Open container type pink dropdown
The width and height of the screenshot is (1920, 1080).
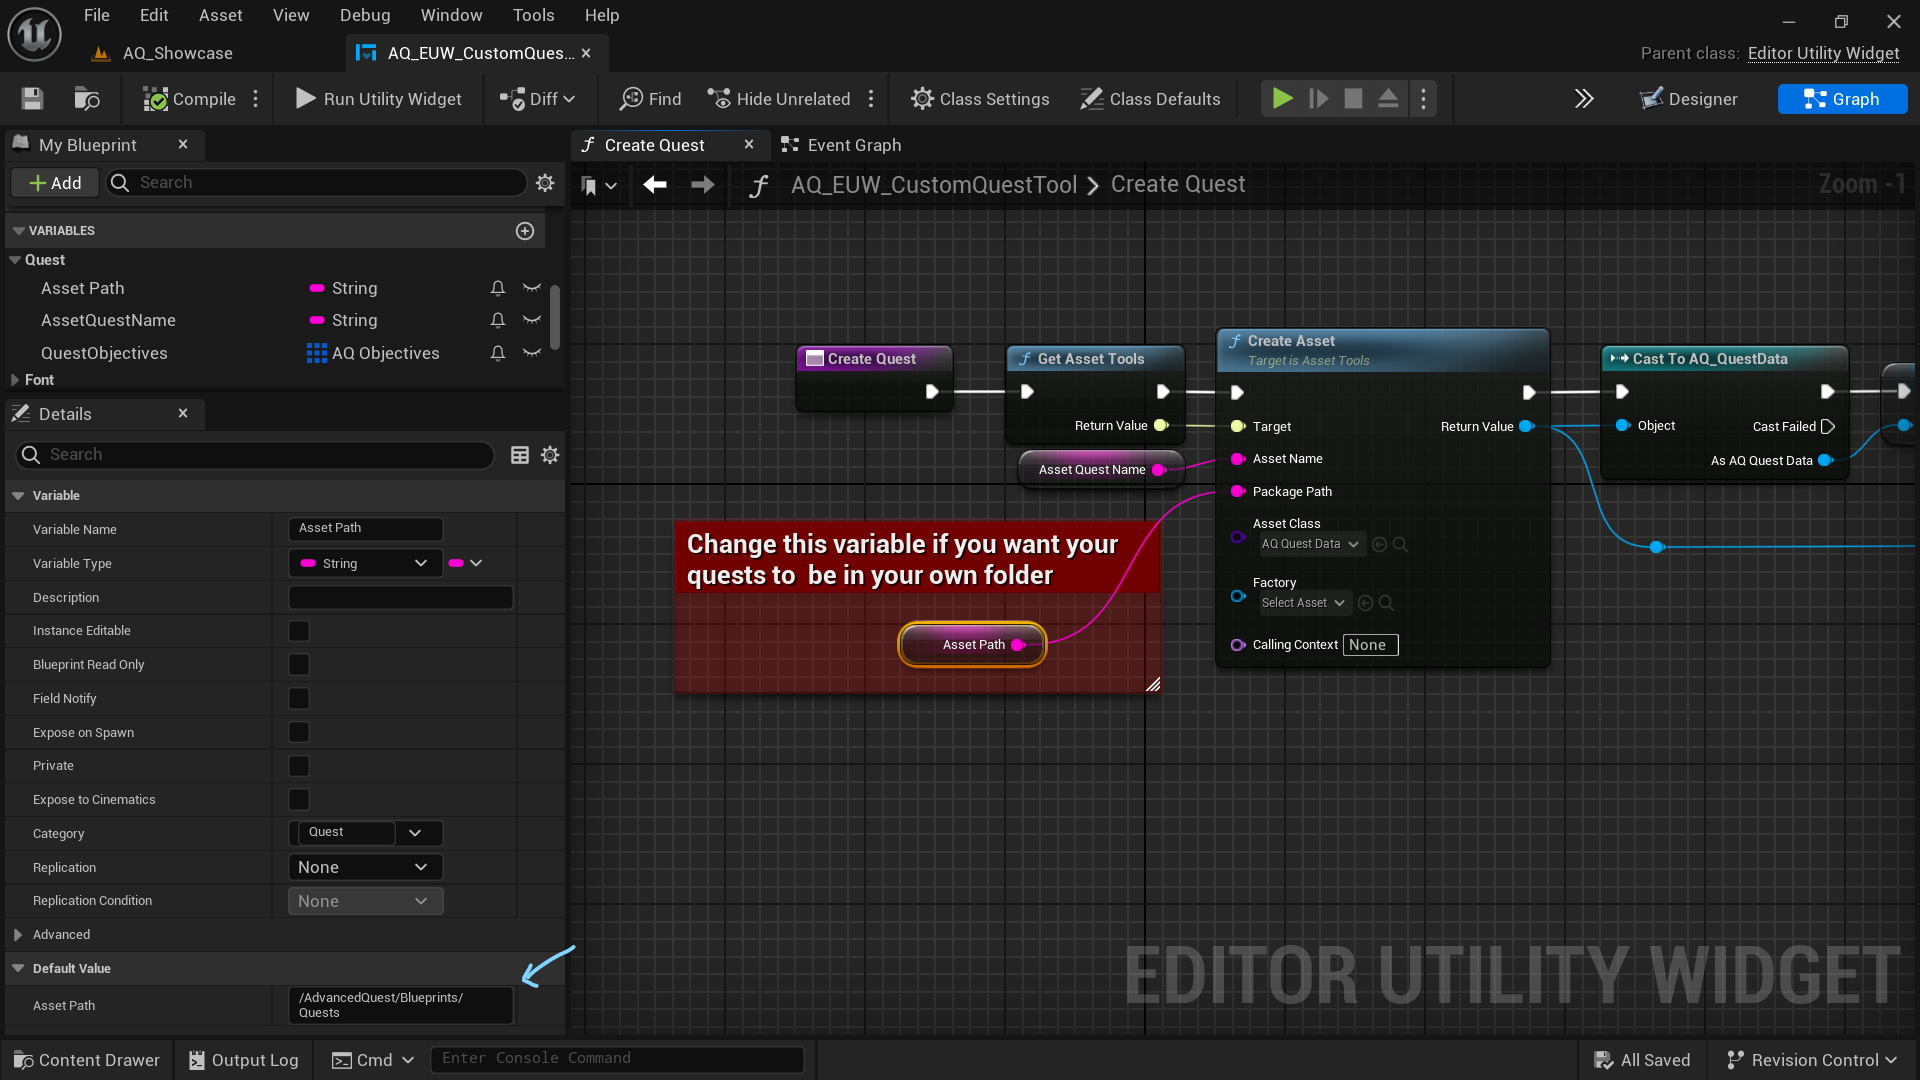pyautogui.click(x=466, y=563)
